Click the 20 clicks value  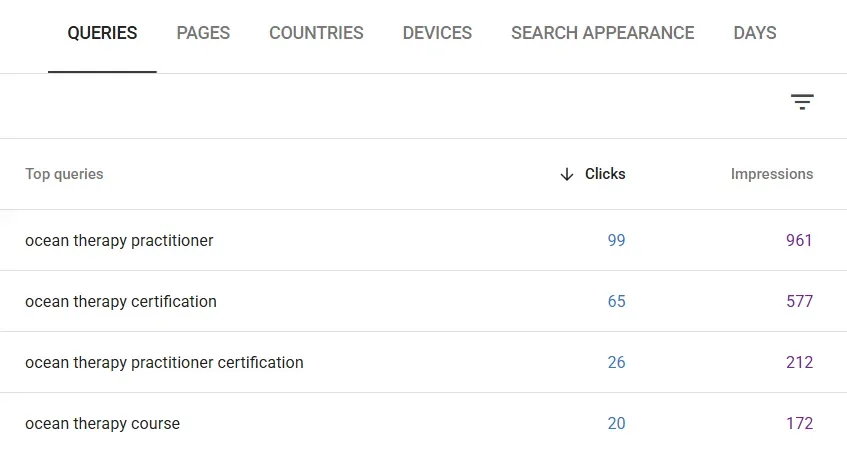coord(616,424)
